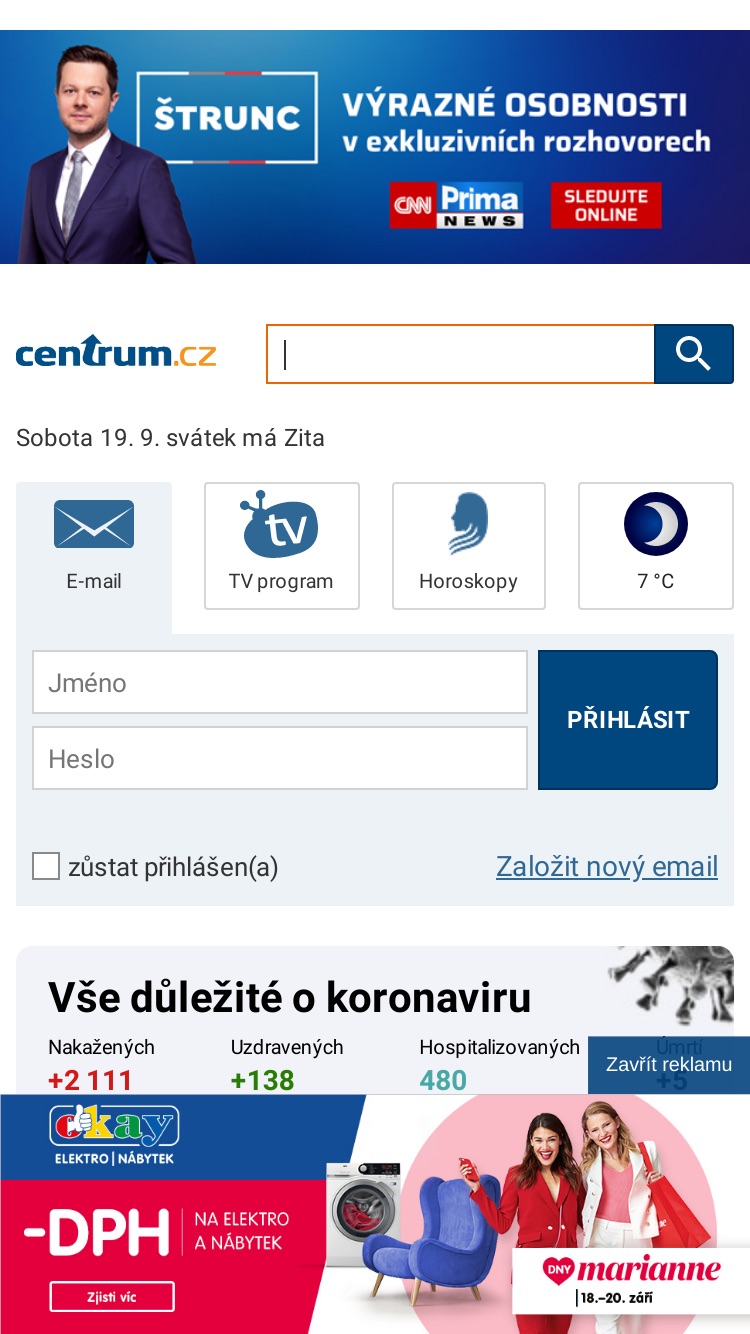The width and height of the screenshot is (750, 1334).
Task: Open the moon weather icon showing 7 °C
Action: point(656,524)
